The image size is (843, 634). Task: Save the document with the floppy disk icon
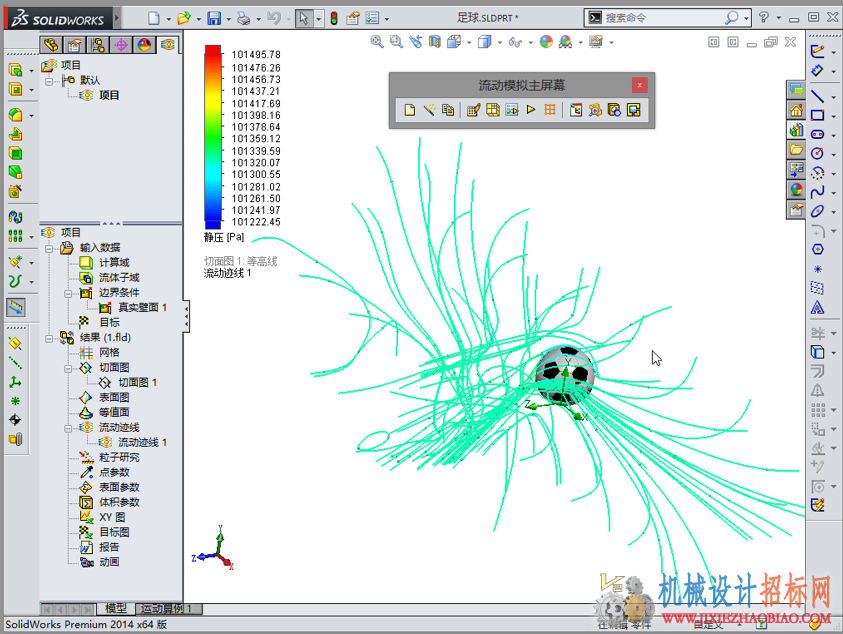click(214, 18)
